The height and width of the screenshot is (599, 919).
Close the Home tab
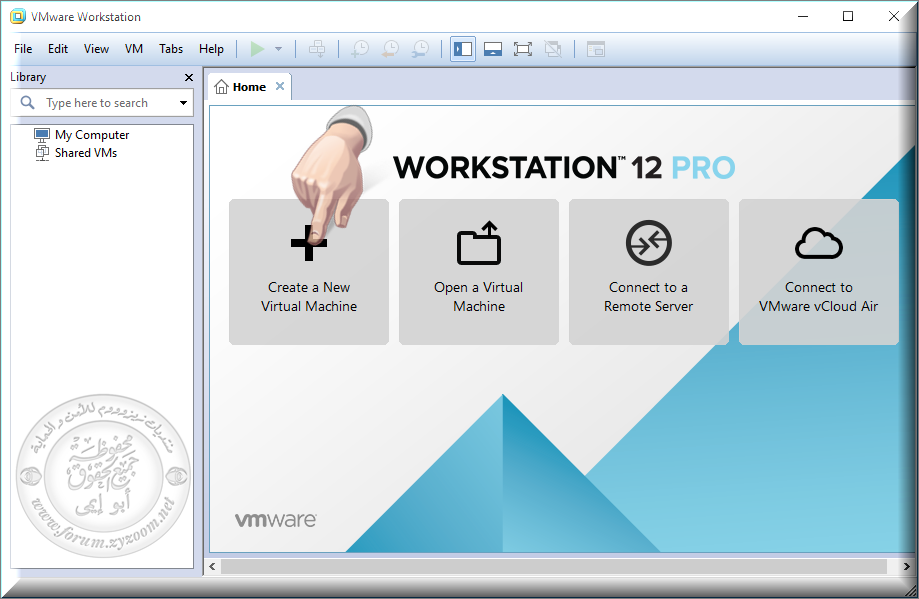(x=280, y=86)
